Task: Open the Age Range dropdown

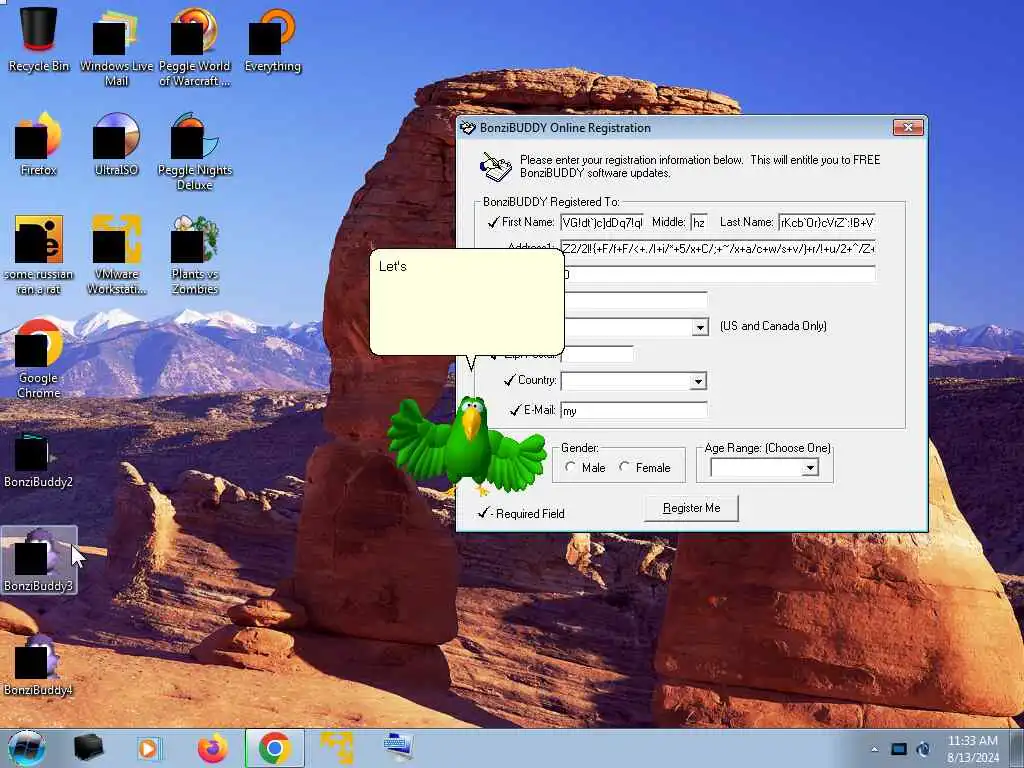Action: coord(810,468)
